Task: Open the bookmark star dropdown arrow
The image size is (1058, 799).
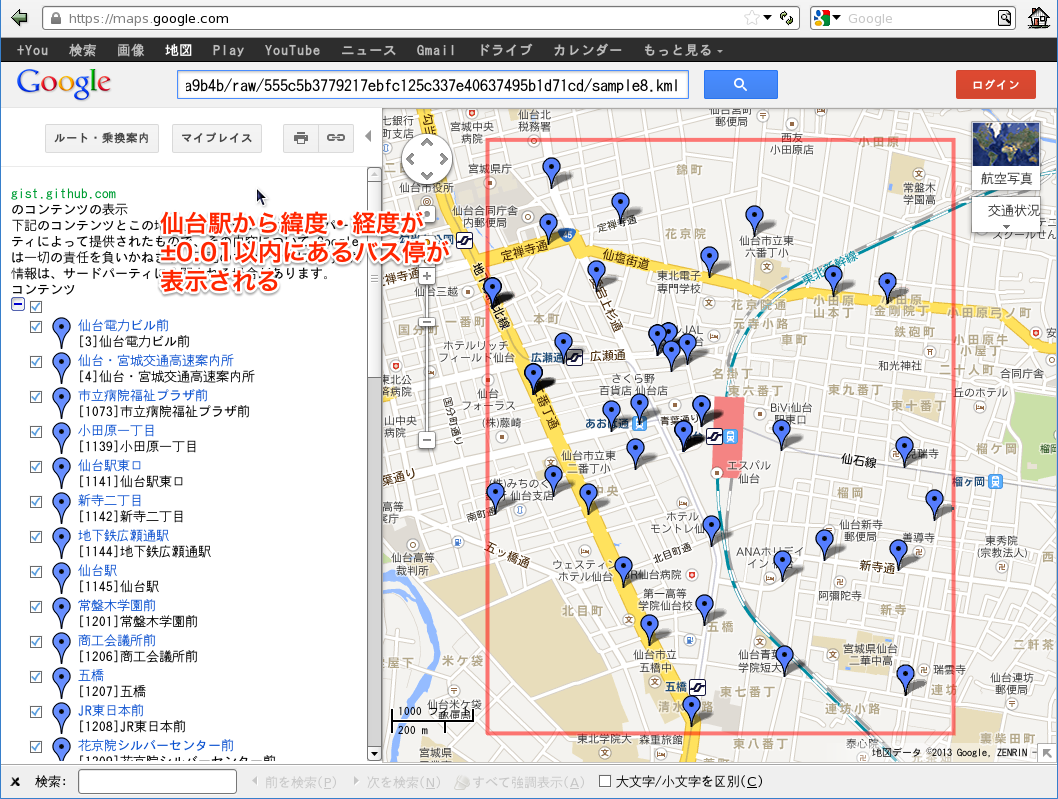Action: pyautogui.click(x=767, y=18)
